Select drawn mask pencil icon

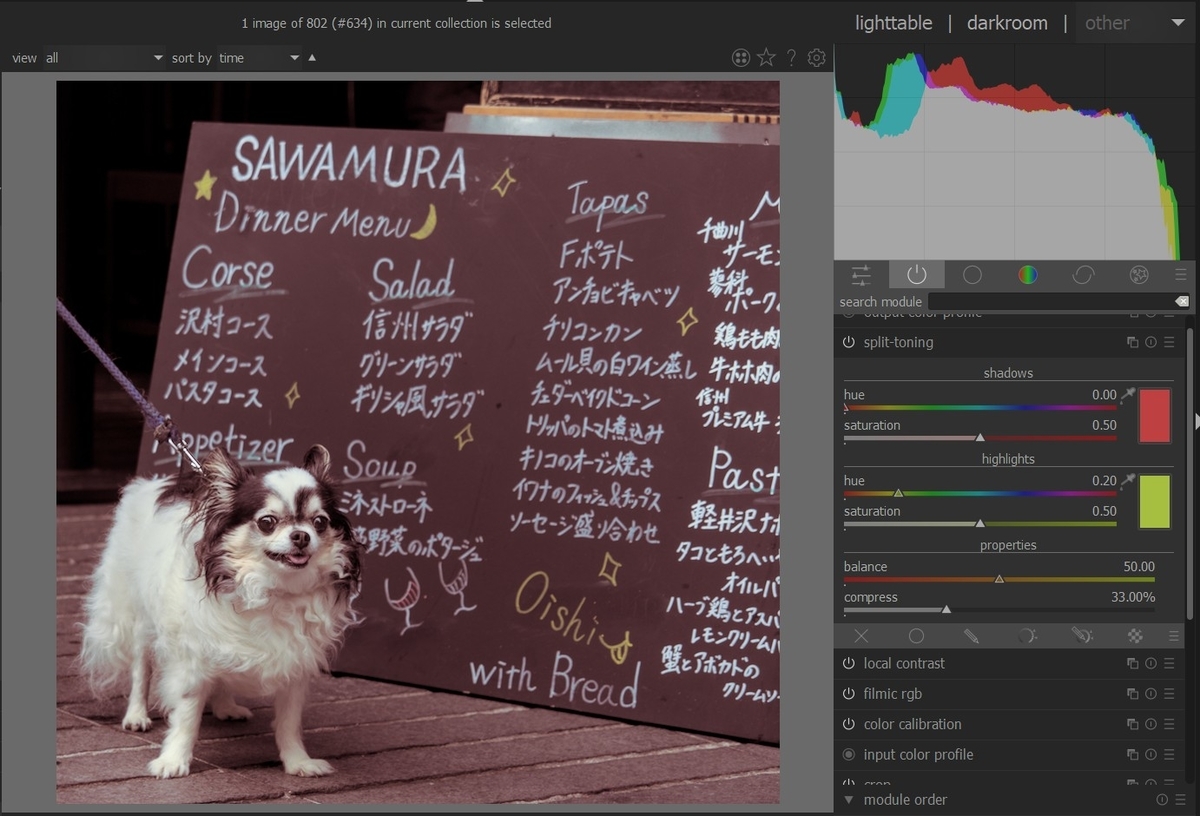[971, 636]
